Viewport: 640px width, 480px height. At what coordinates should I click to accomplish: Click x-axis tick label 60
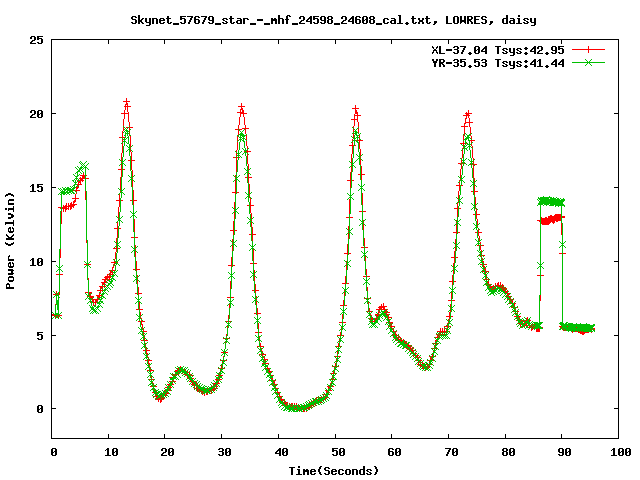point(394,452)
